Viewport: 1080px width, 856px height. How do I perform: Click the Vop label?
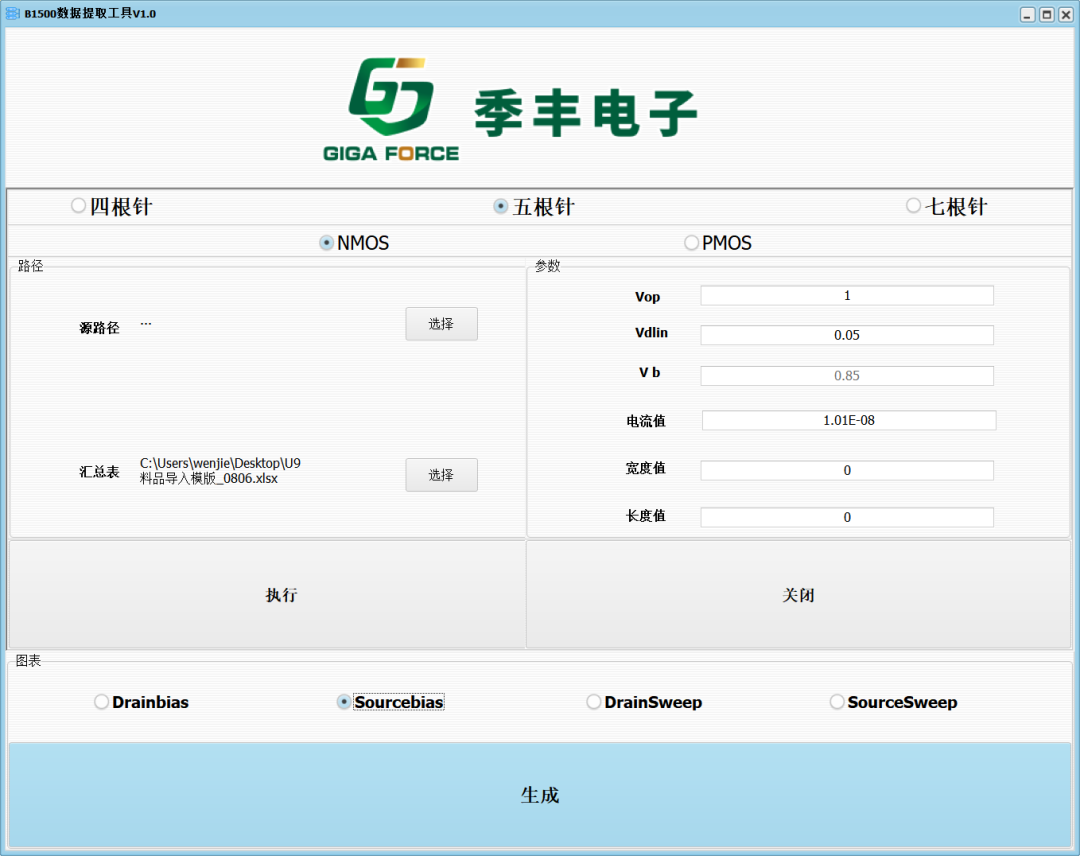tap(647, 297)
